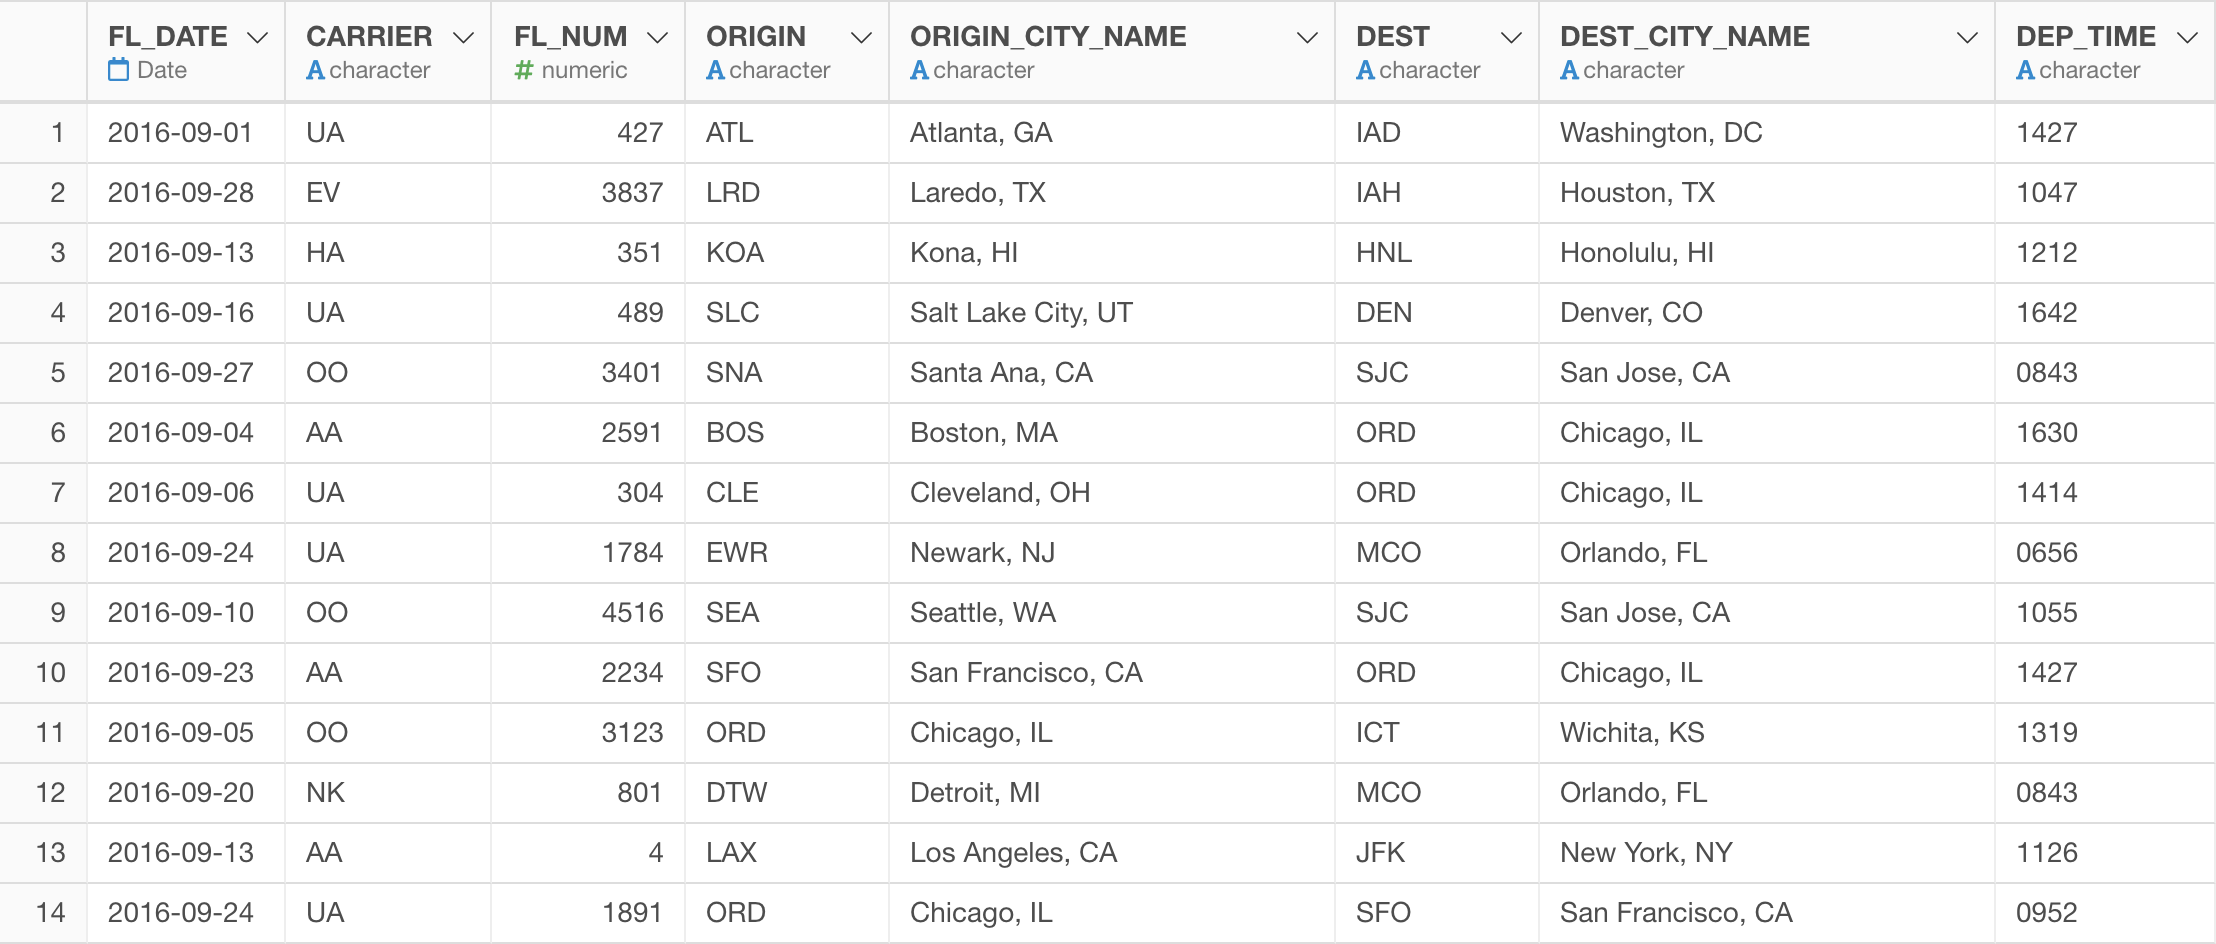Click the numeric hash icon under FL_NUM
Viewport: 2216px width, 944px height.
[524, 70]
